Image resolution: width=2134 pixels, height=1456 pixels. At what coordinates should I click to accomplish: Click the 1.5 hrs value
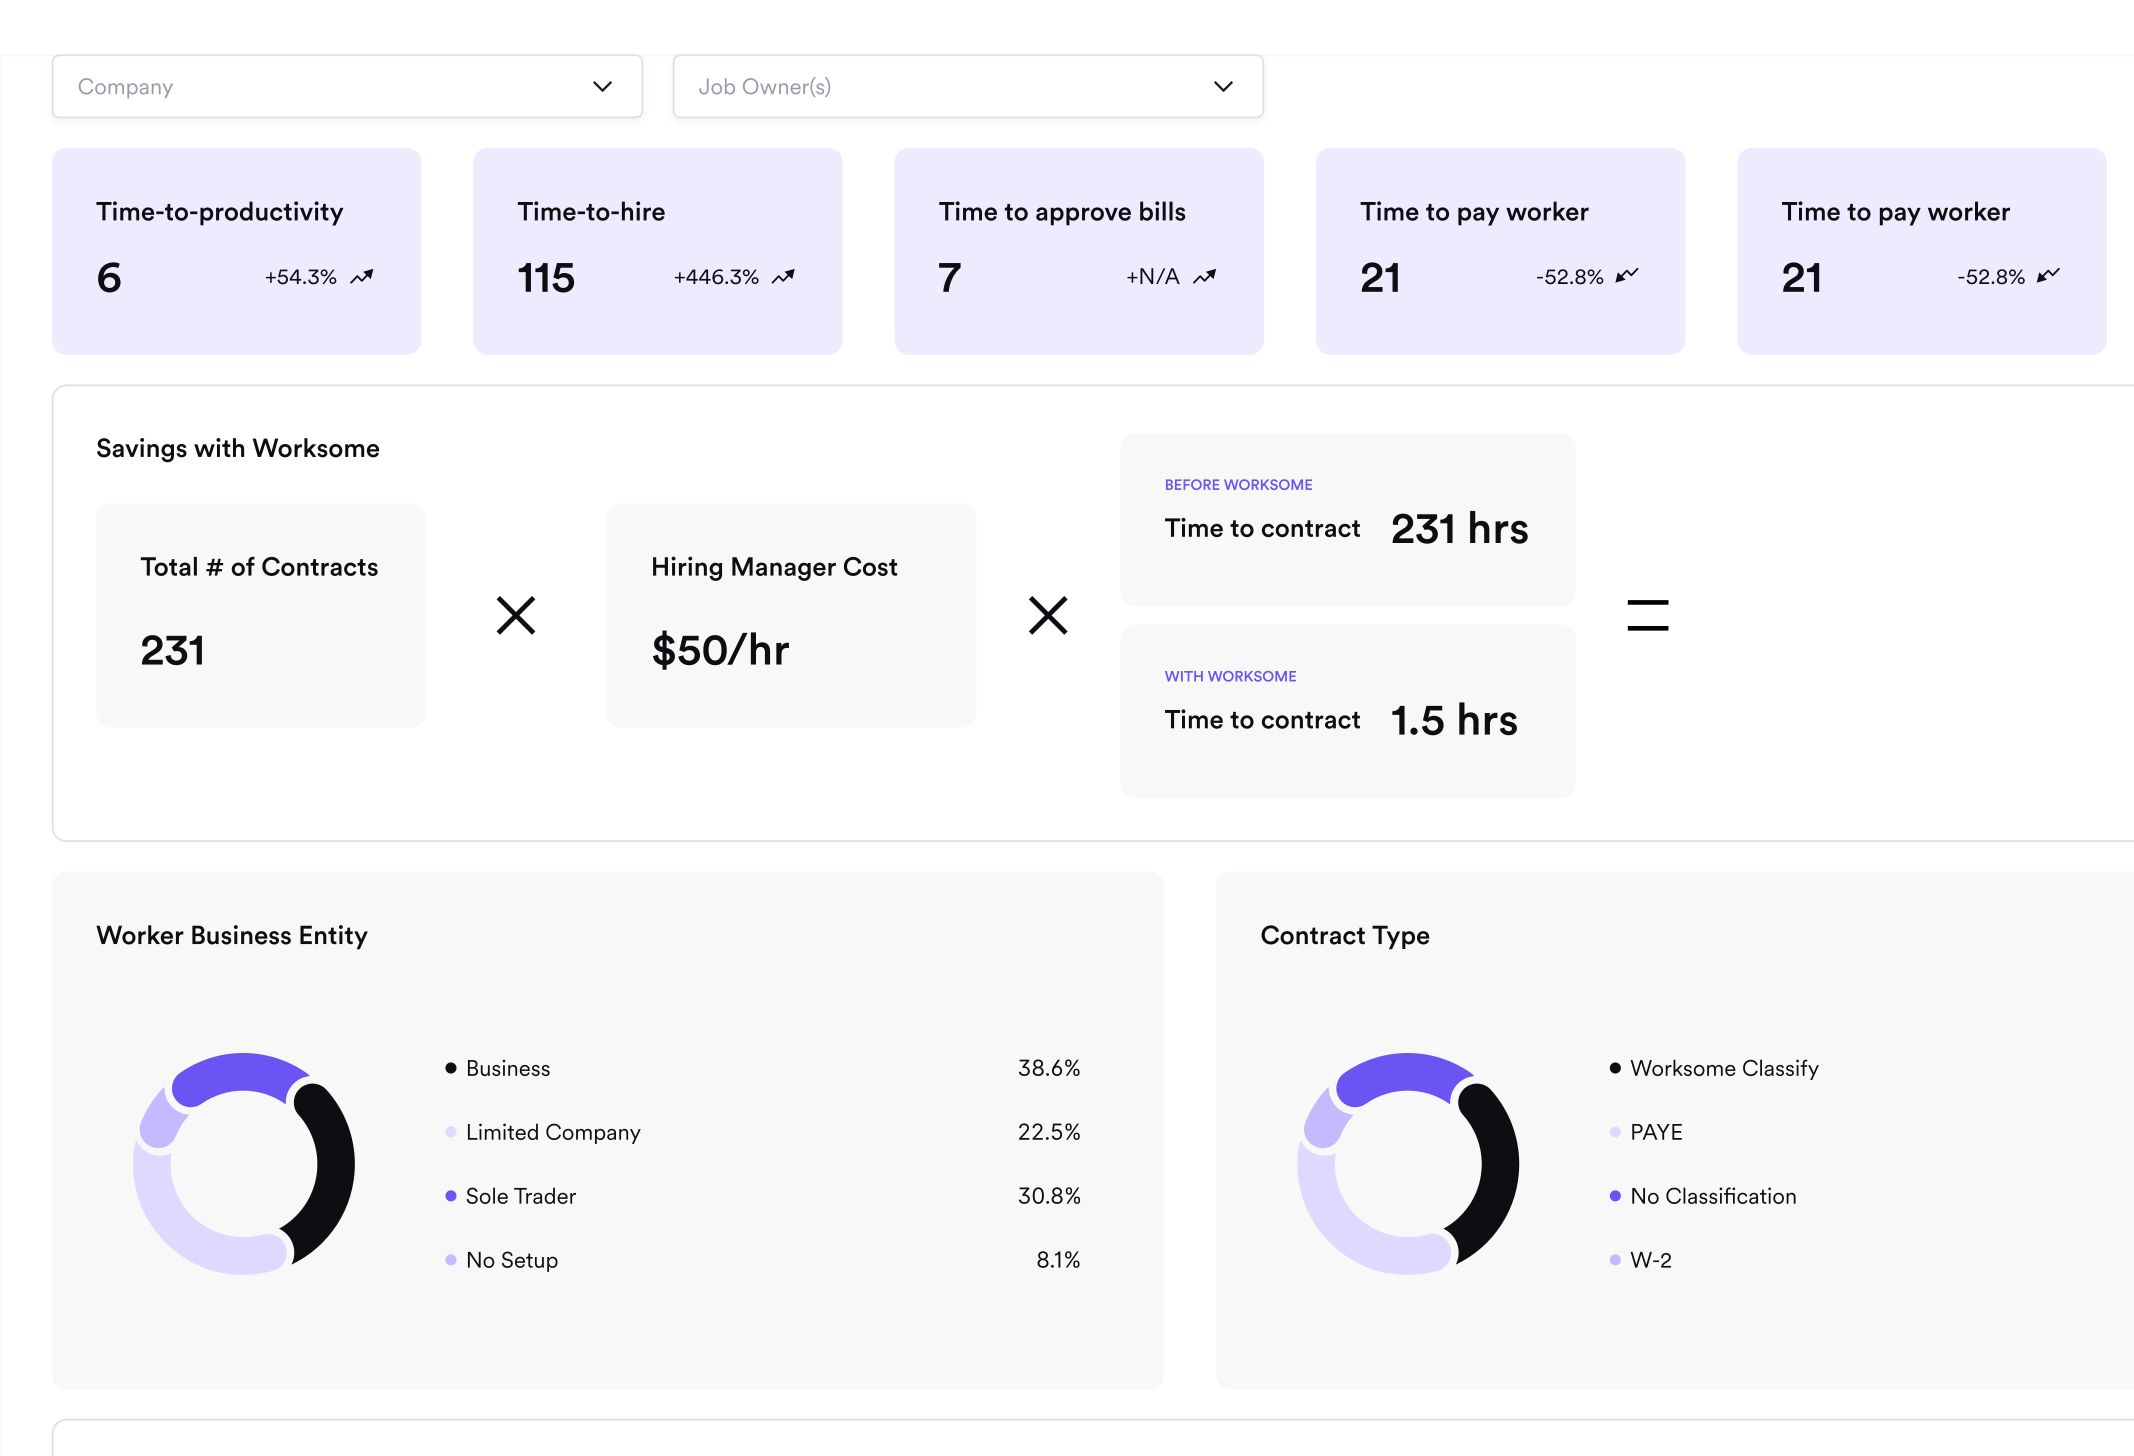click(x=1454, y=720)
